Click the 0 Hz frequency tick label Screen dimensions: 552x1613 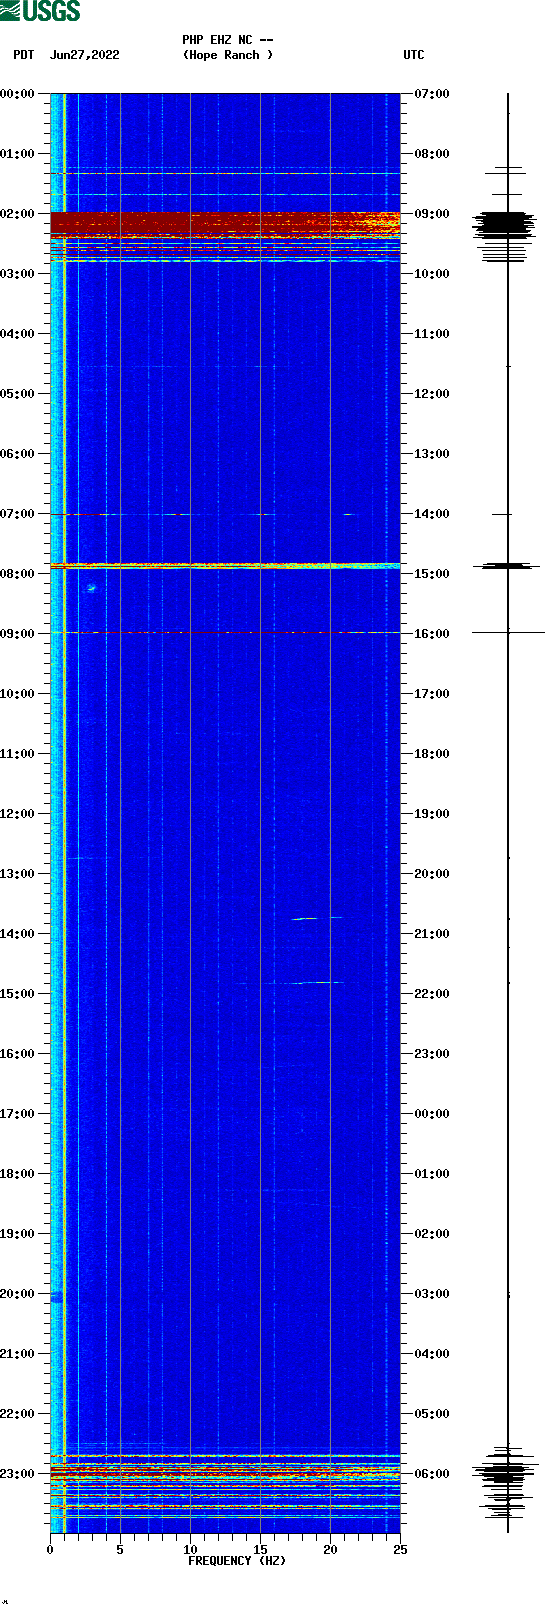point(50,1550)
